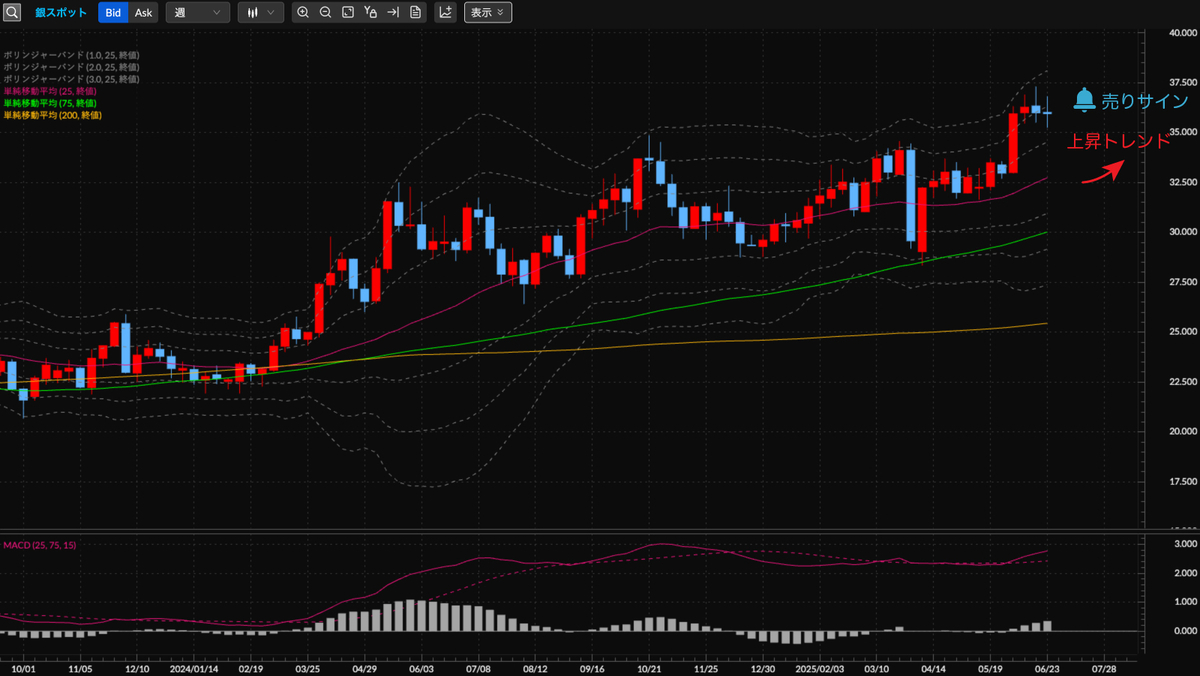Screen dimensions: 1200x676
Task: Click the pink 単純移動平均 (25) label
Action: point(50,91)
